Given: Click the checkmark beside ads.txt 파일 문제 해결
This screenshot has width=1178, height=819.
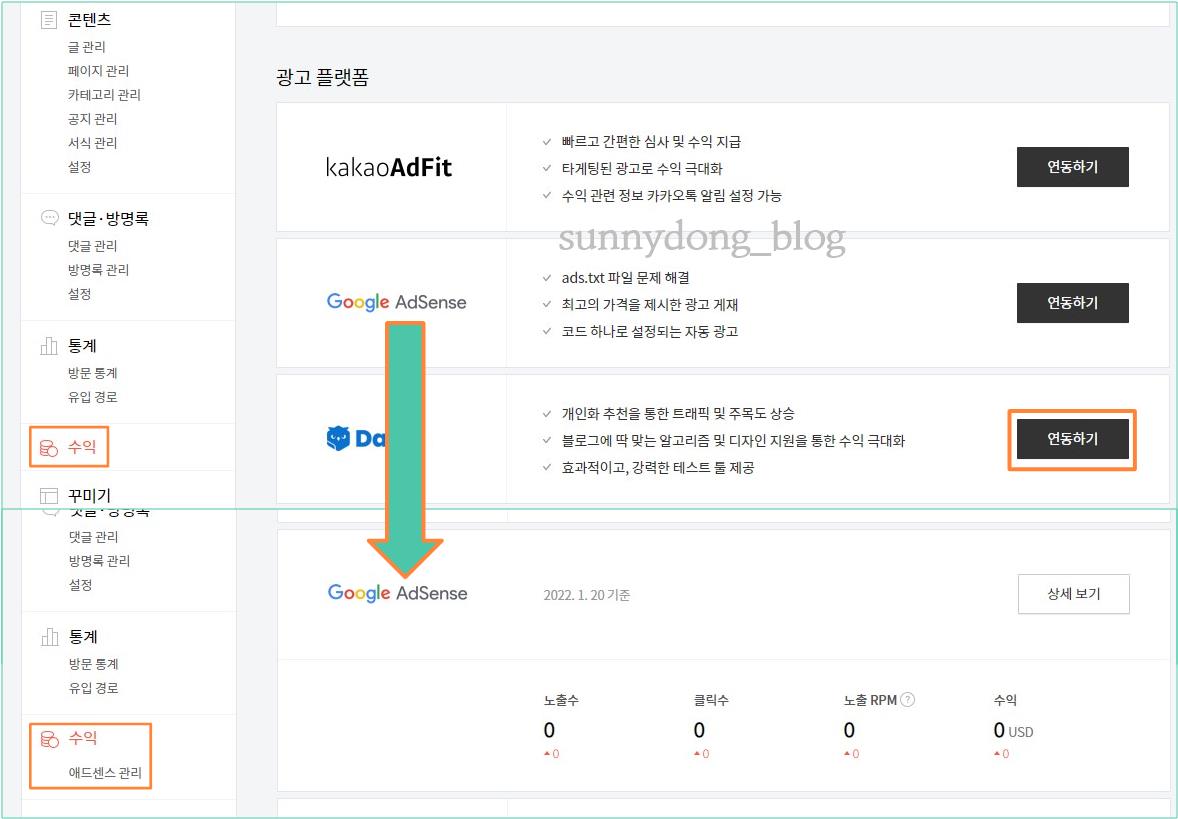Looking at the screenshot, I should [547, 277].
